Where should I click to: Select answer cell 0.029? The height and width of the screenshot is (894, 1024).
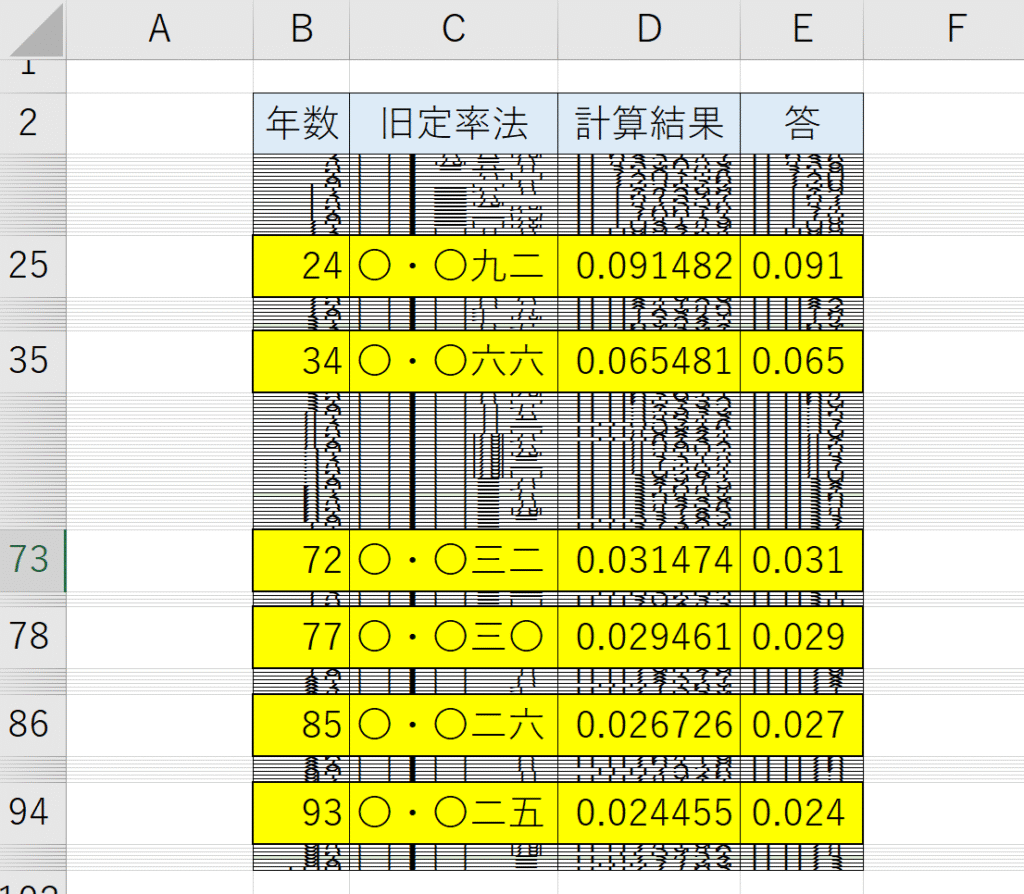tap(802, 637)
